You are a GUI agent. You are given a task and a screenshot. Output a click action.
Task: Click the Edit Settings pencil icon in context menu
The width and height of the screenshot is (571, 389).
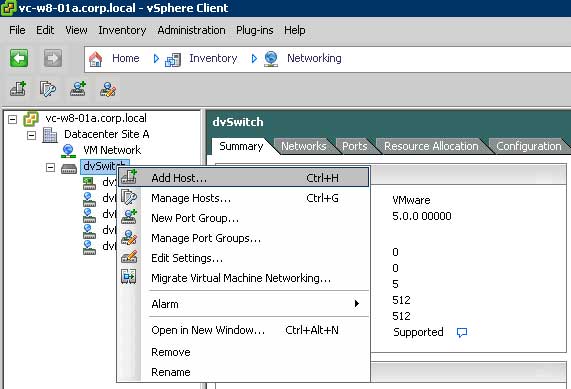(129, 257)
